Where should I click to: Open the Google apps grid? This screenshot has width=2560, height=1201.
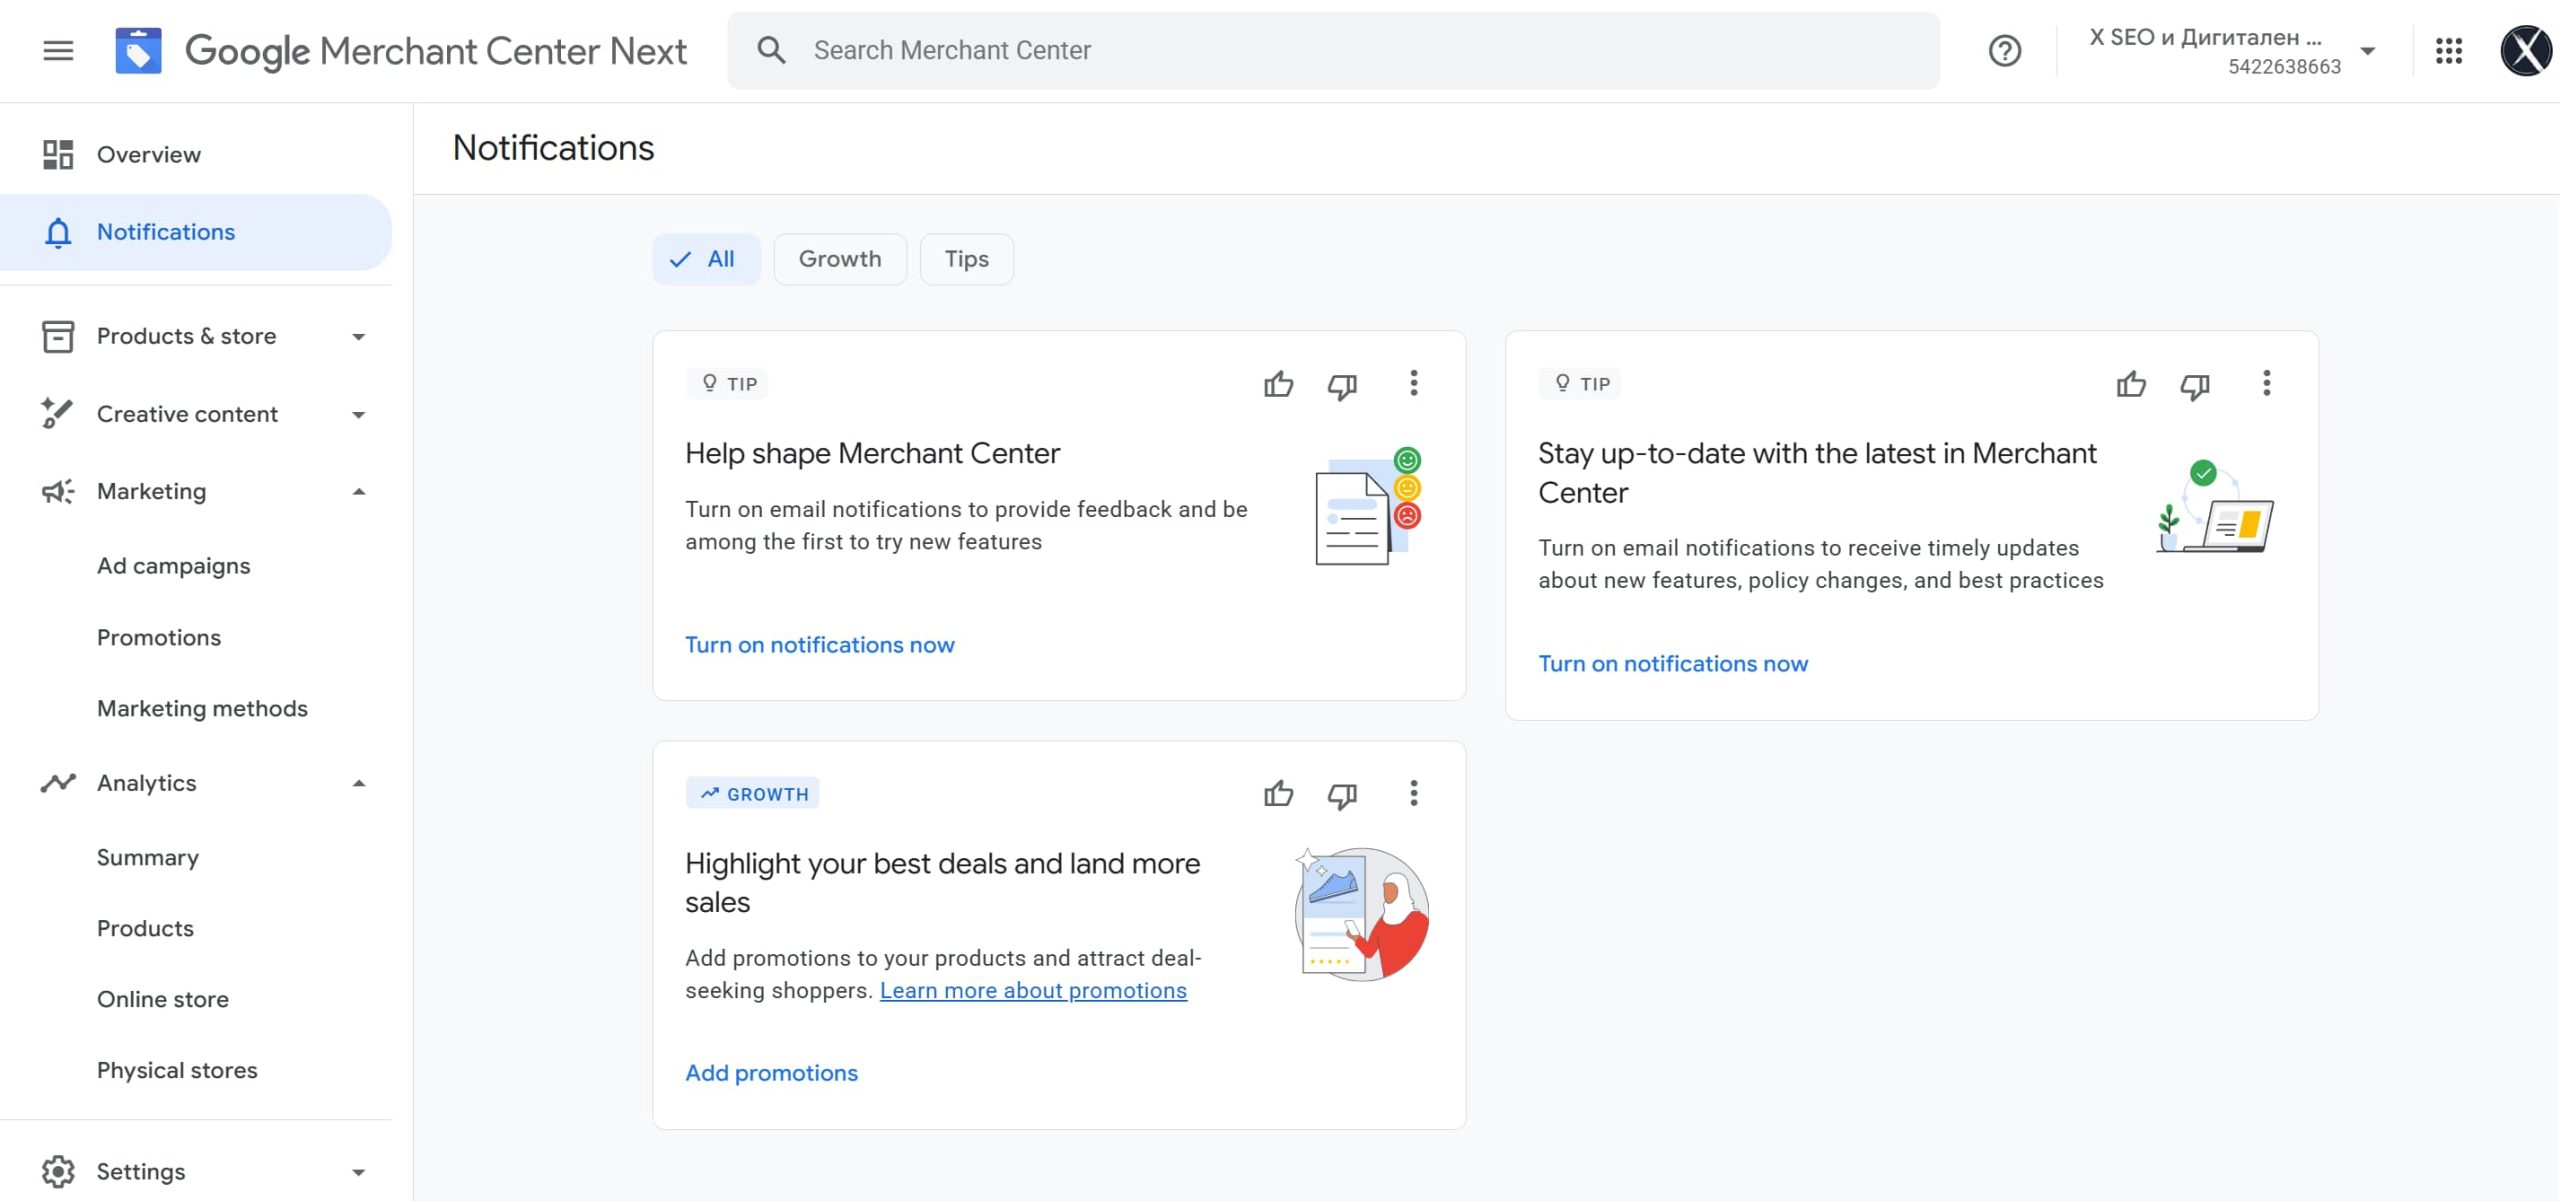pyautogui.click(x=2448, y=50)
